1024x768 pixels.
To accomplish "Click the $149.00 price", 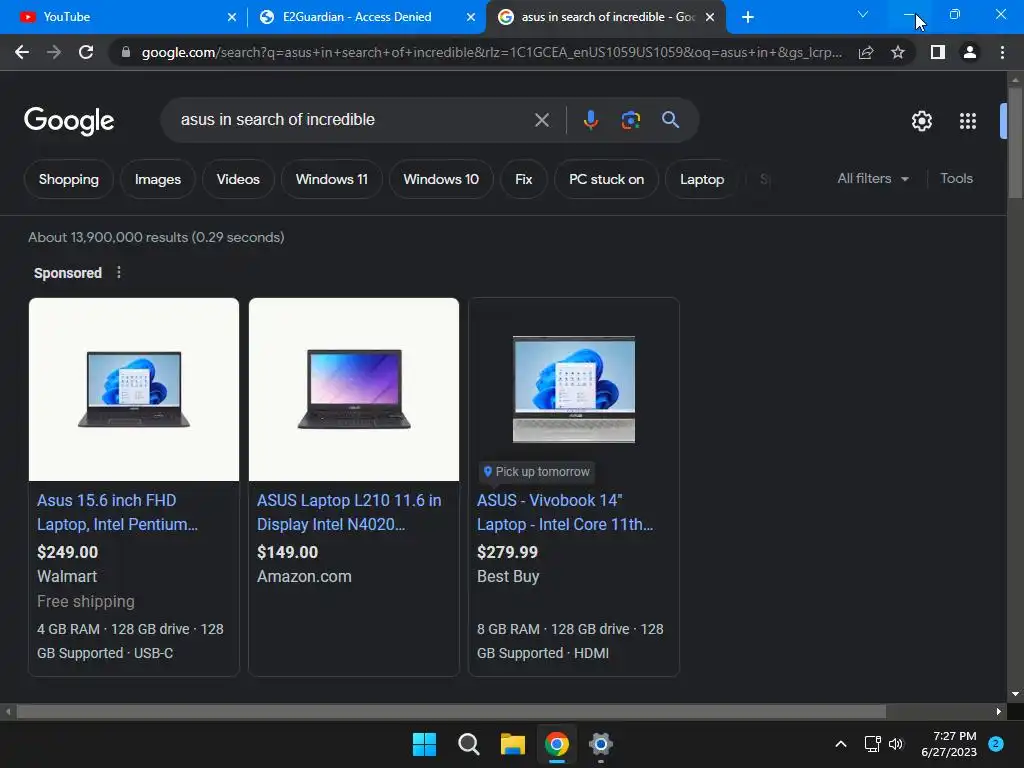I will click(287, 552).
